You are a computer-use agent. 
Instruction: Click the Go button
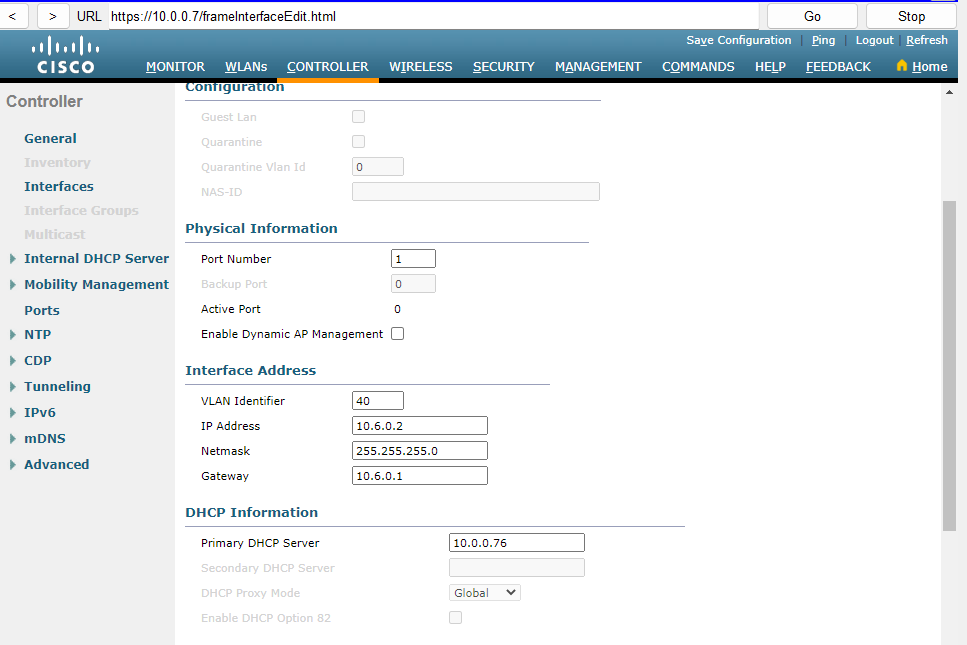tap(812, 16)
